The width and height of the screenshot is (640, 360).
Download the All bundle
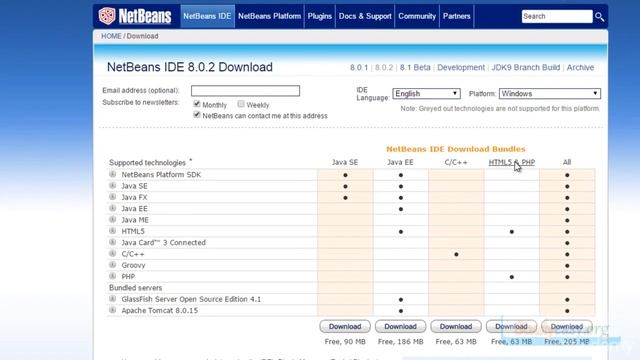(x=567, y=327)
